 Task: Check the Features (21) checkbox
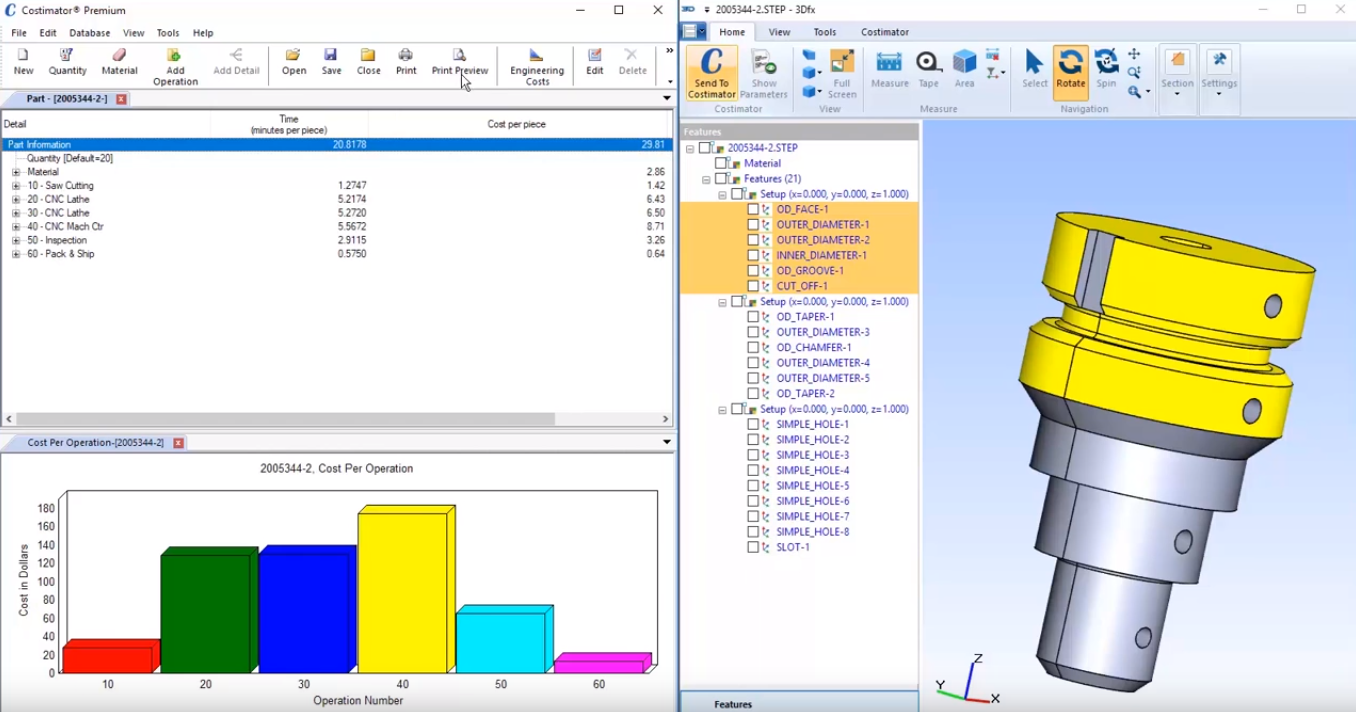(721, 179)
